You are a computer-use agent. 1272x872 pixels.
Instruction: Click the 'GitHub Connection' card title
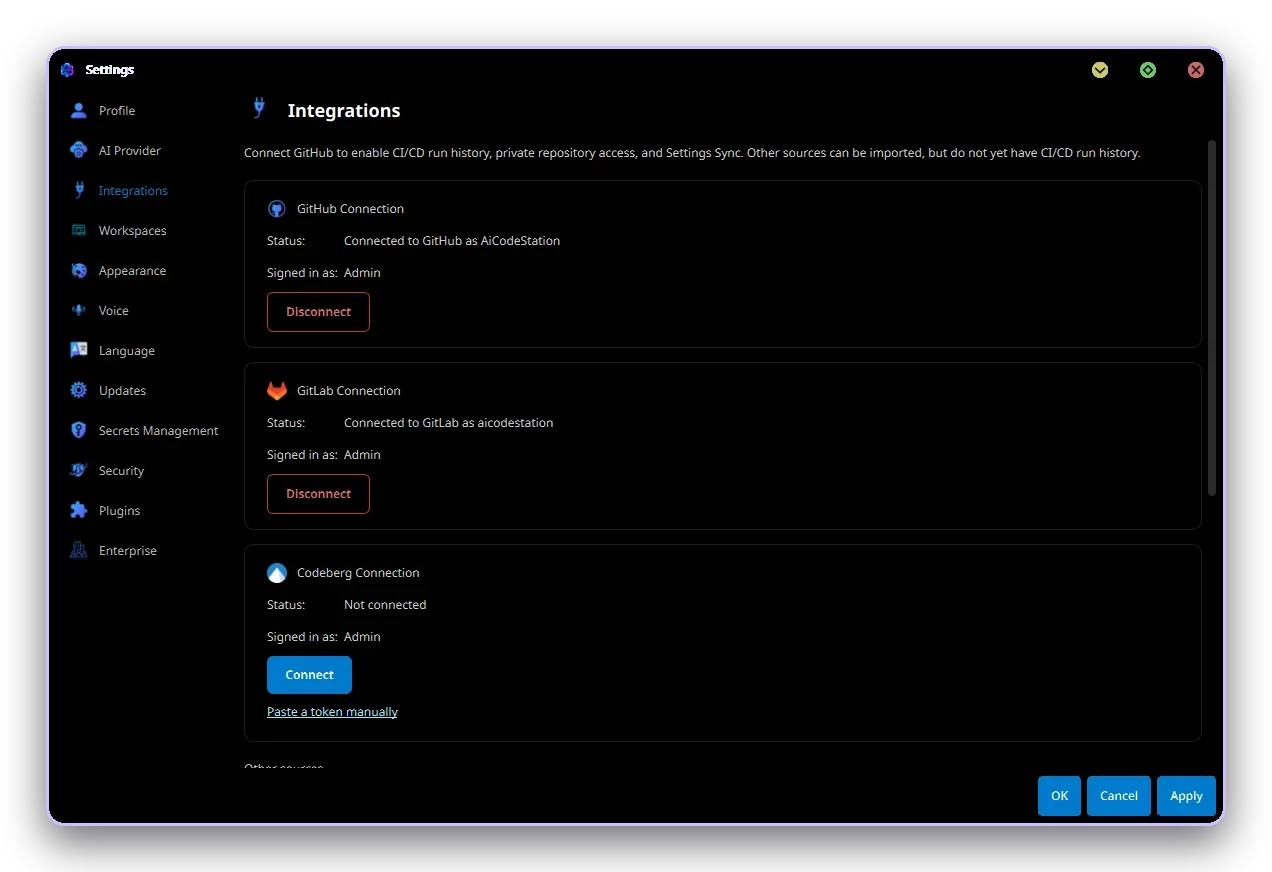[350, 209]
